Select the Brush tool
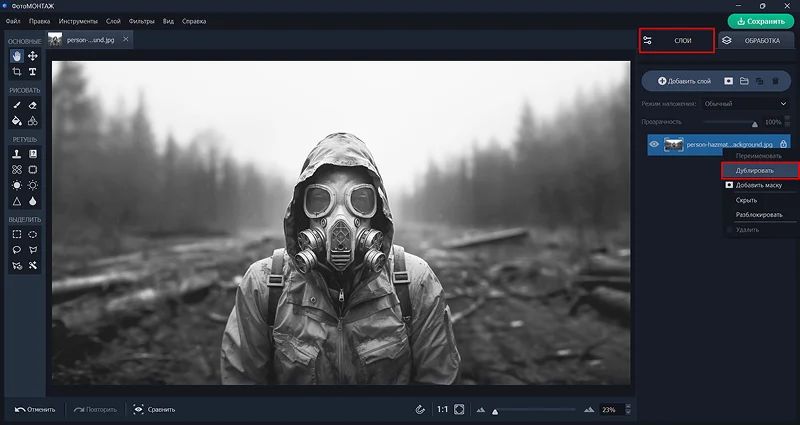The width and height of the screenshot is (800, 425). coord(17,105)
